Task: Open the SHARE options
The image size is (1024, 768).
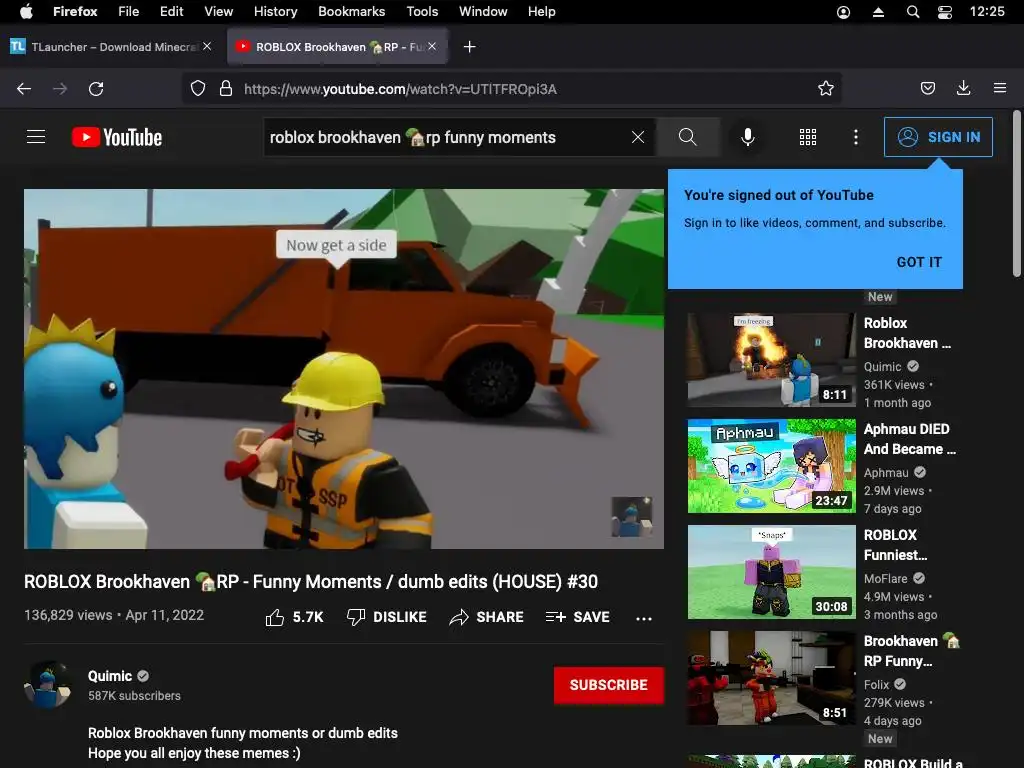Action: tap(487, 617)
